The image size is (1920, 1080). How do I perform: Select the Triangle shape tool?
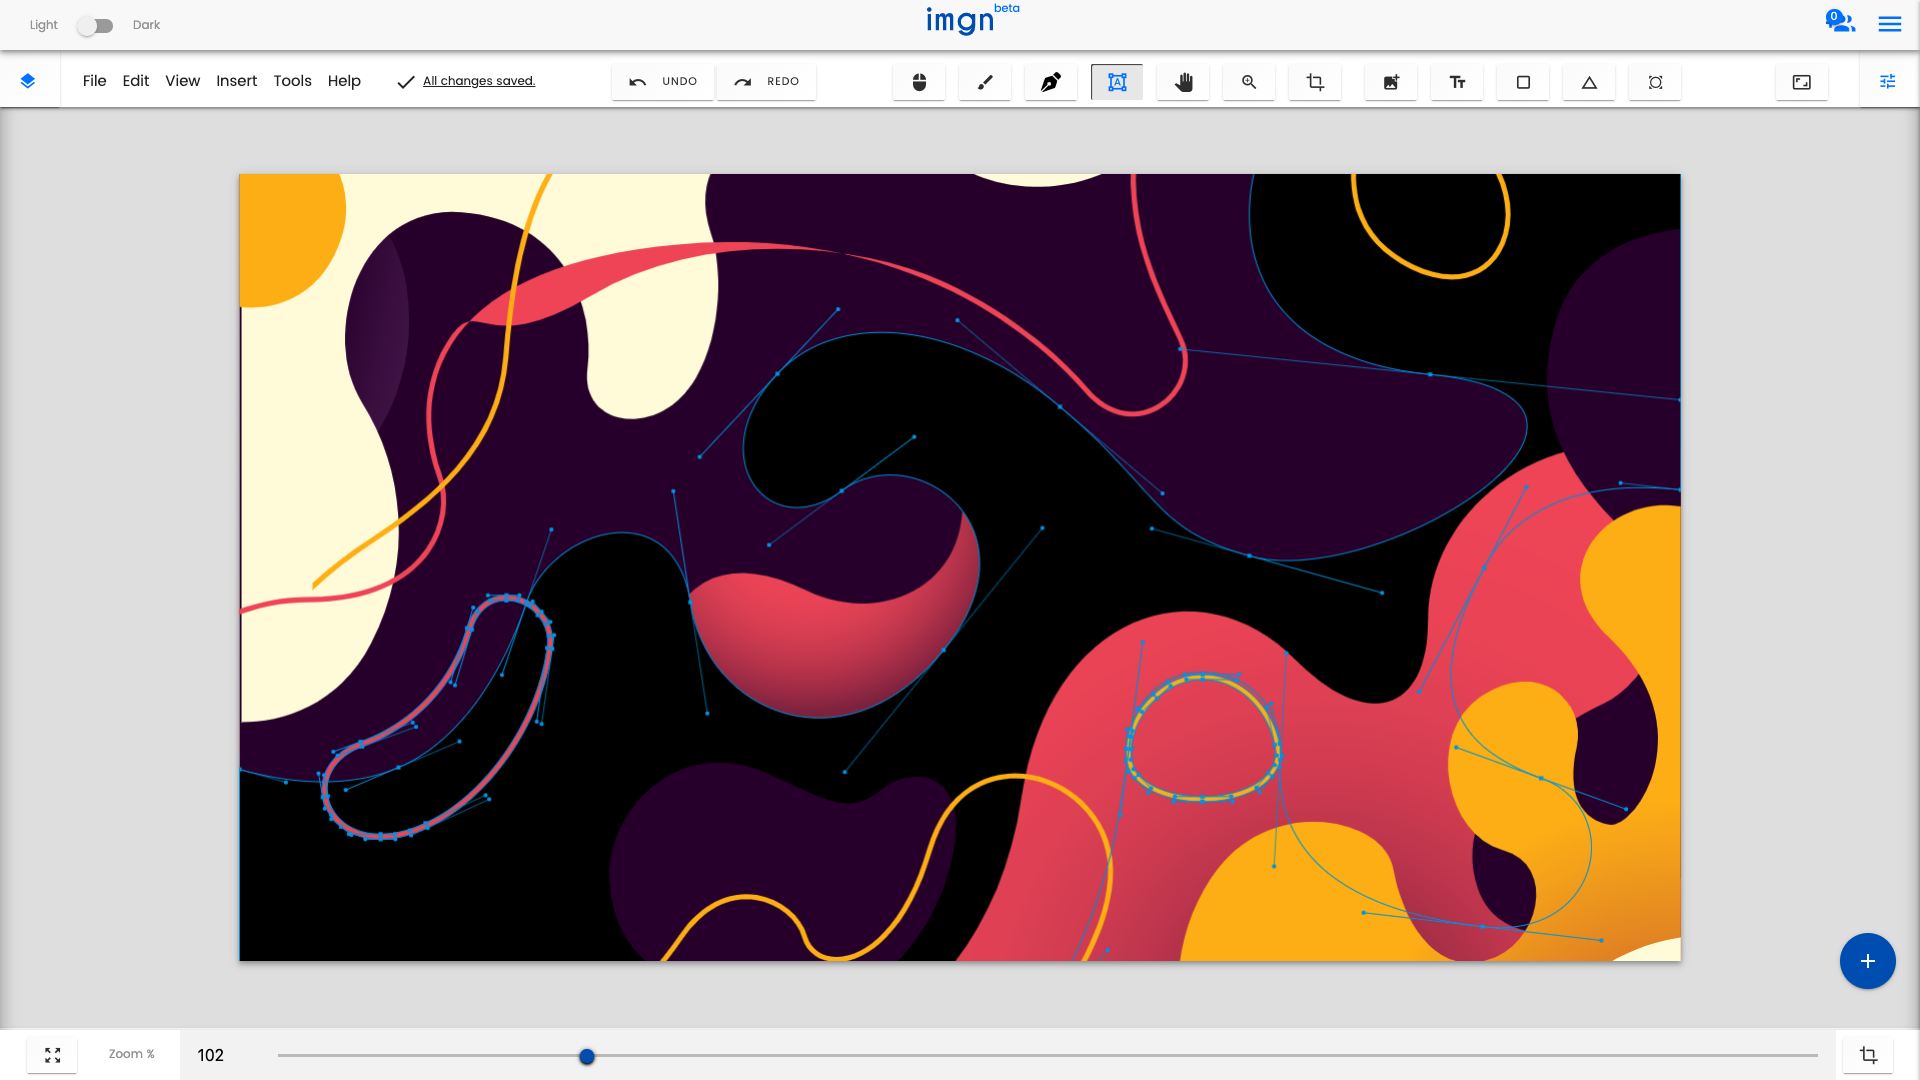point(1589,82)
